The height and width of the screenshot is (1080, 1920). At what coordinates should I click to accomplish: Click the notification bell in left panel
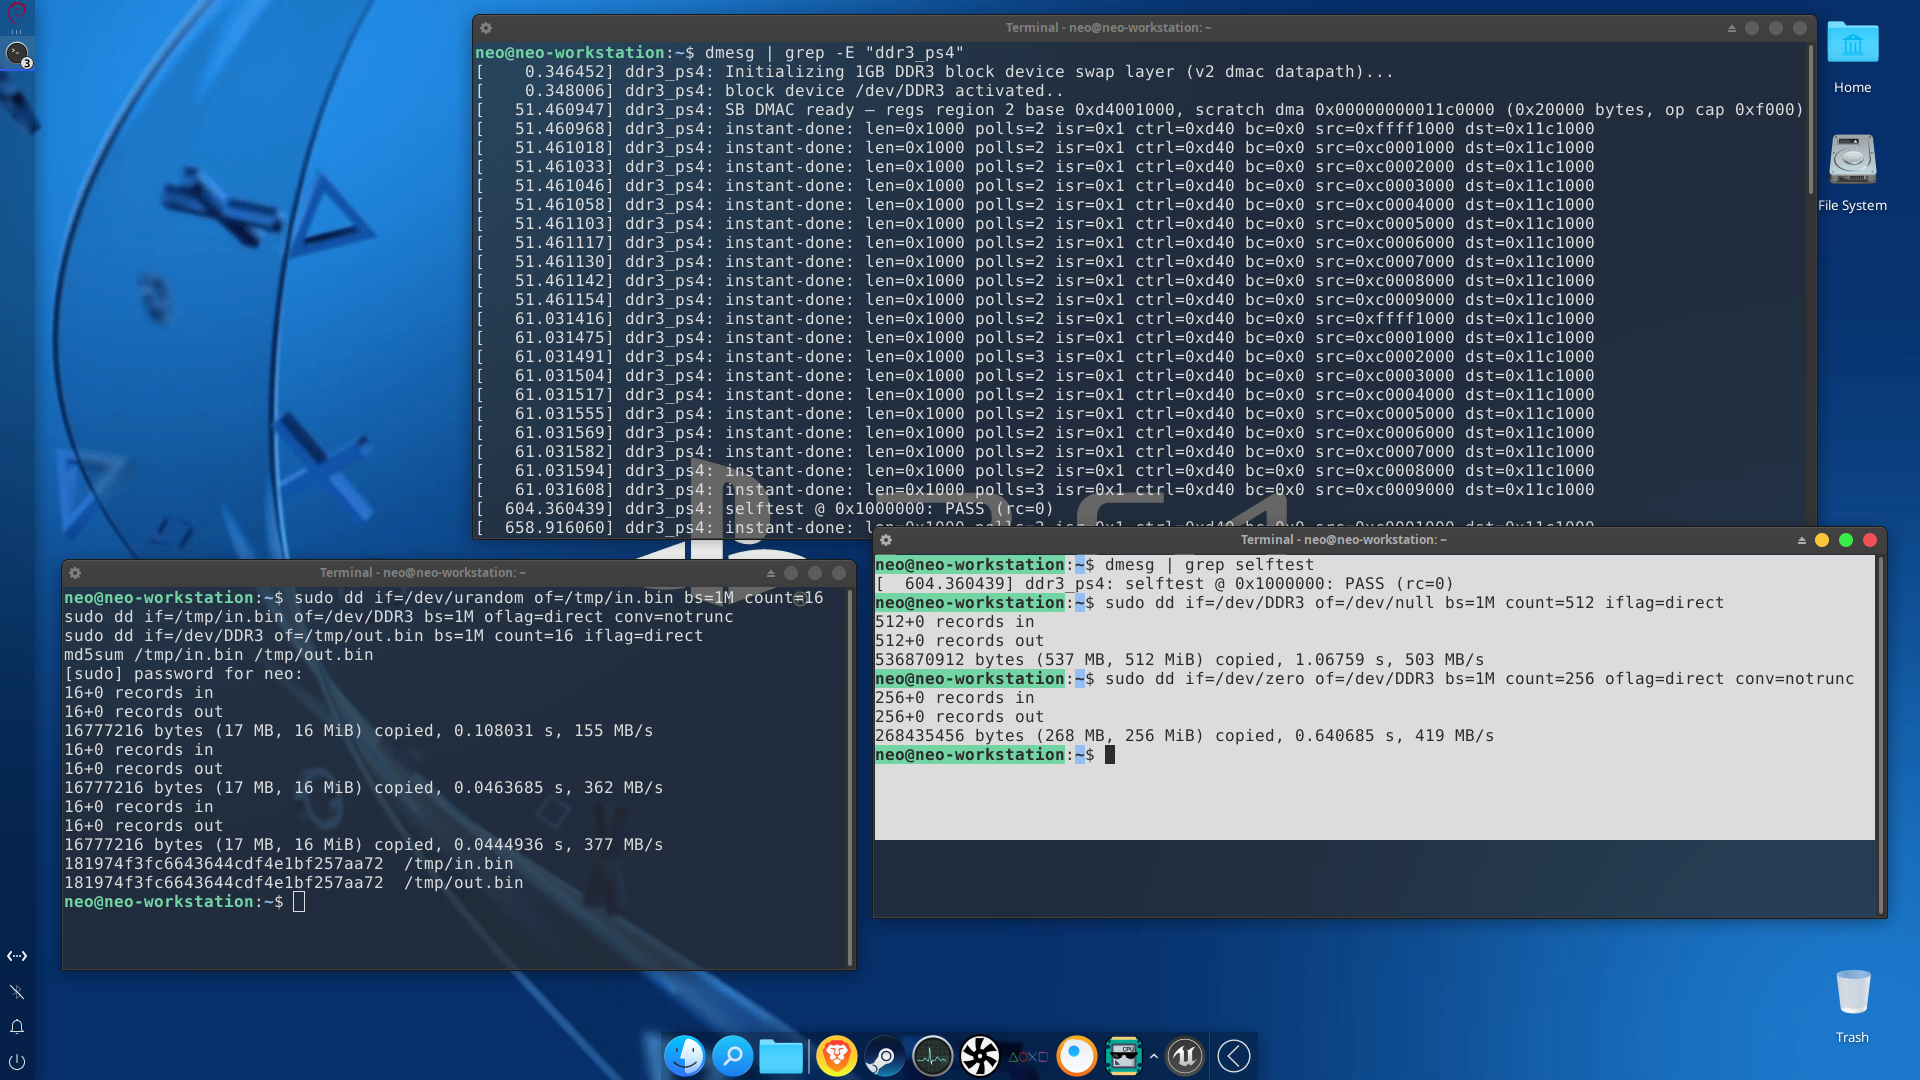click(17, 1027)
